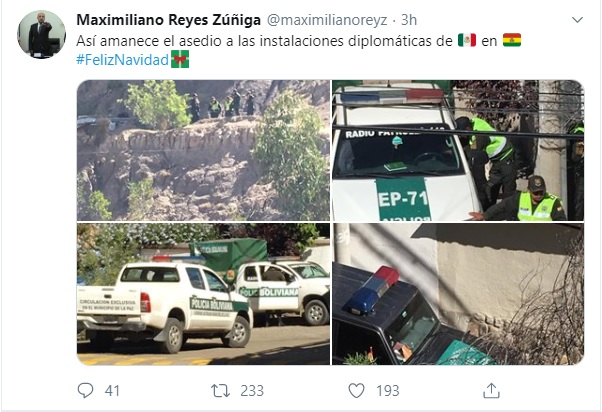
Task: Click the Bolivia flag emoji
Action: (x=512, y=40)
